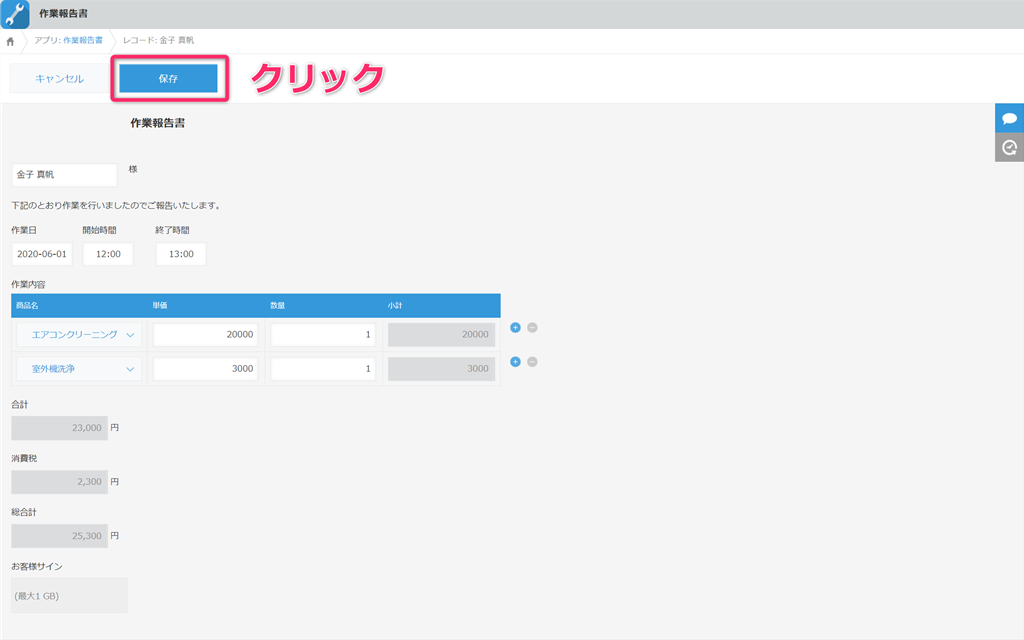1024x640 pixels.
Task: Click the subtotal 3000 cell
Action: (x=441, y=369)
